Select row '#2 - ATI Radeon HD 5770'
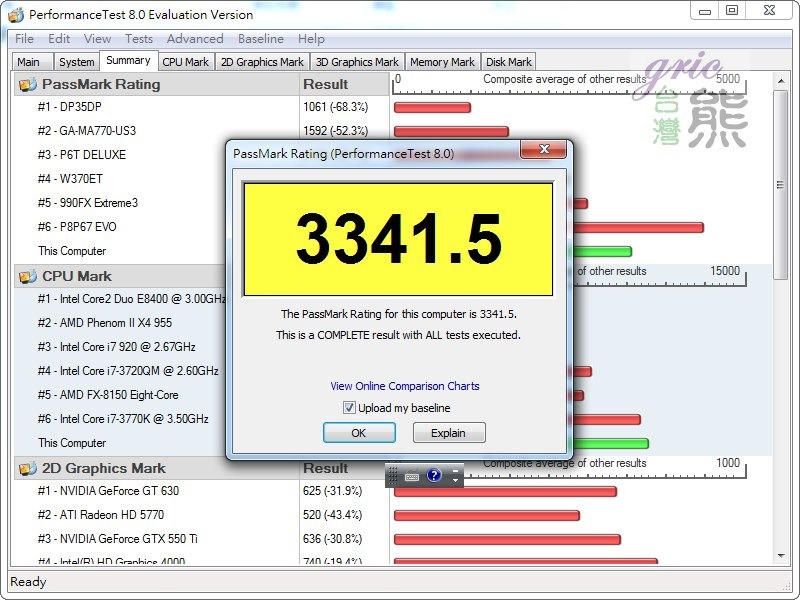The width and height of the screenshot is (800, 600). (101, 514)
